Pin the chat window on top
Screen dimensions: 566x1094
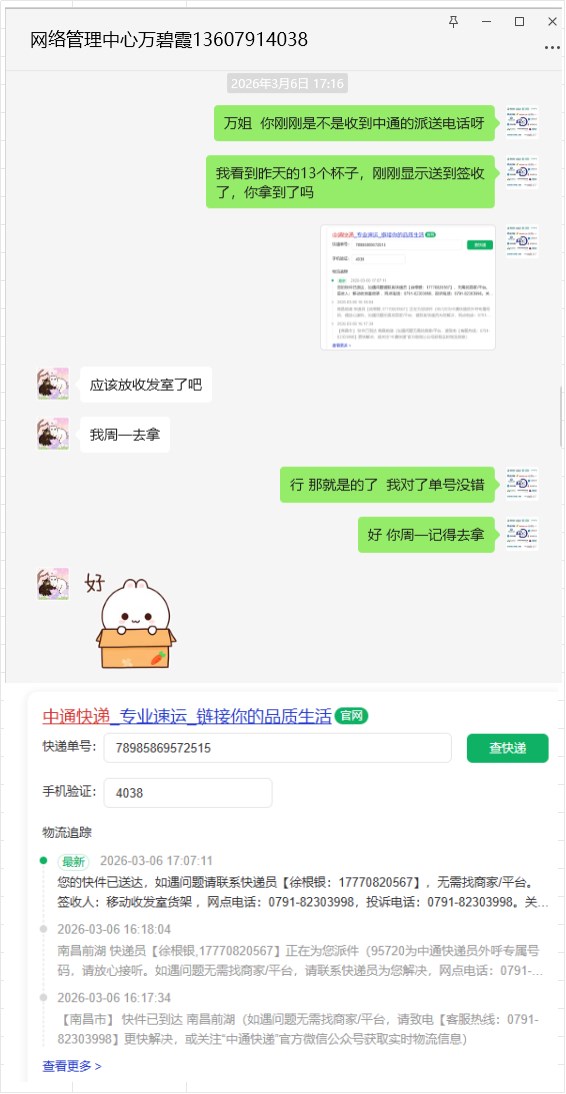coord(454,22)
